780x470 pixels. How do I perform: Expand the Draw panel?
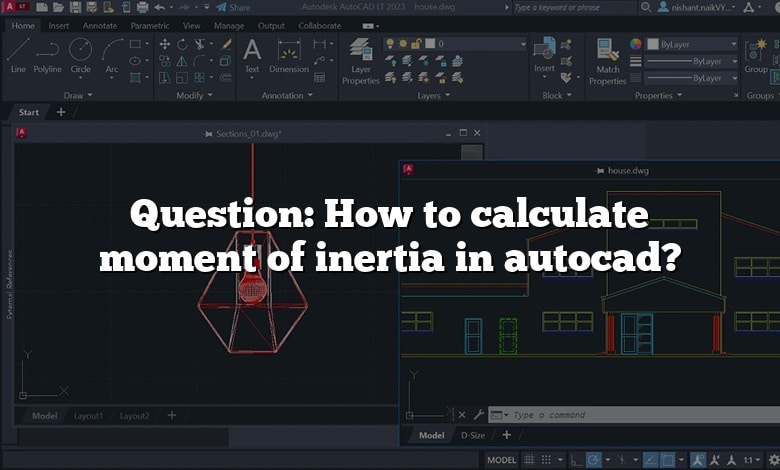pyautogui.click(x=78, y=95)
